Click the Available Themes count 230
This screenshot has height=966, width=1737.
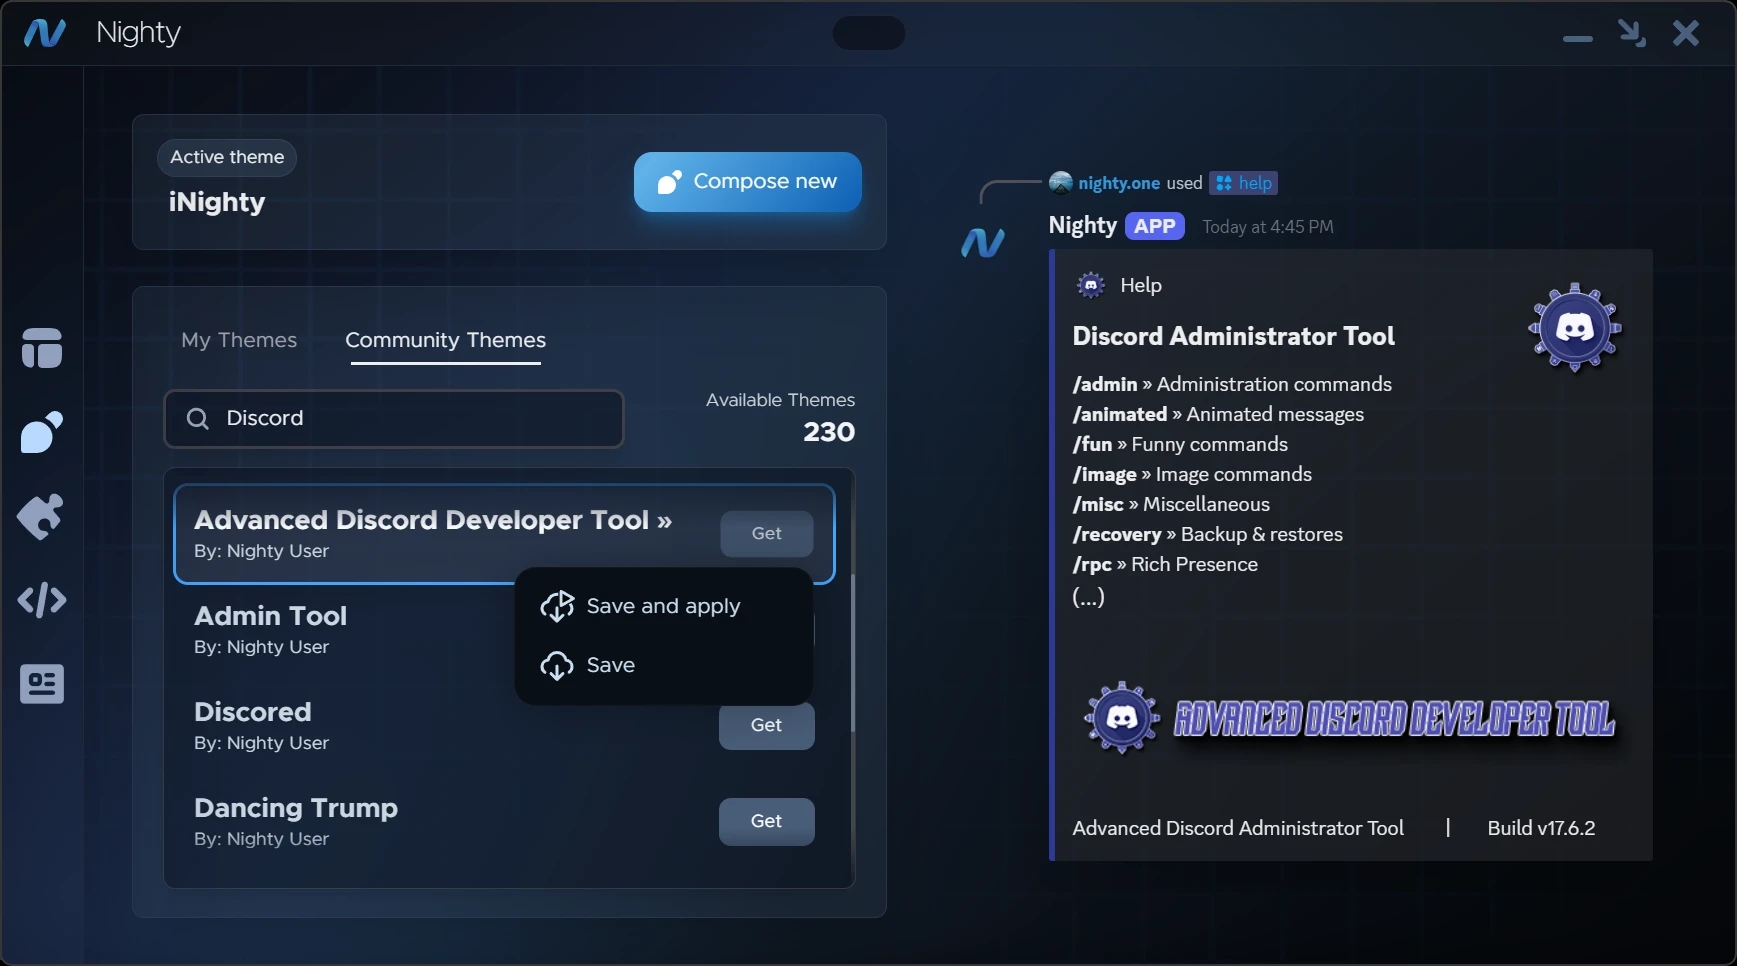pos(829,432)
